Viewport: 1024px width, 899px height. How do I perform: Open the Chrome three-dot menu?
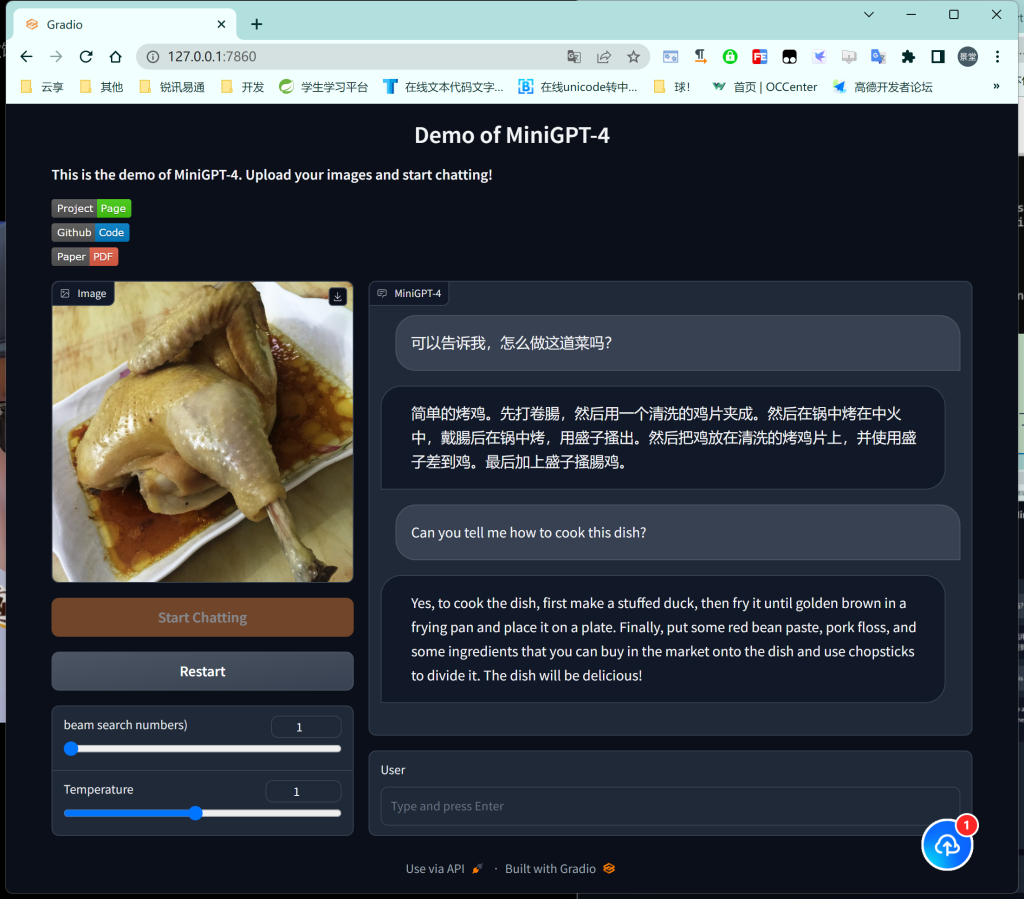997,57
